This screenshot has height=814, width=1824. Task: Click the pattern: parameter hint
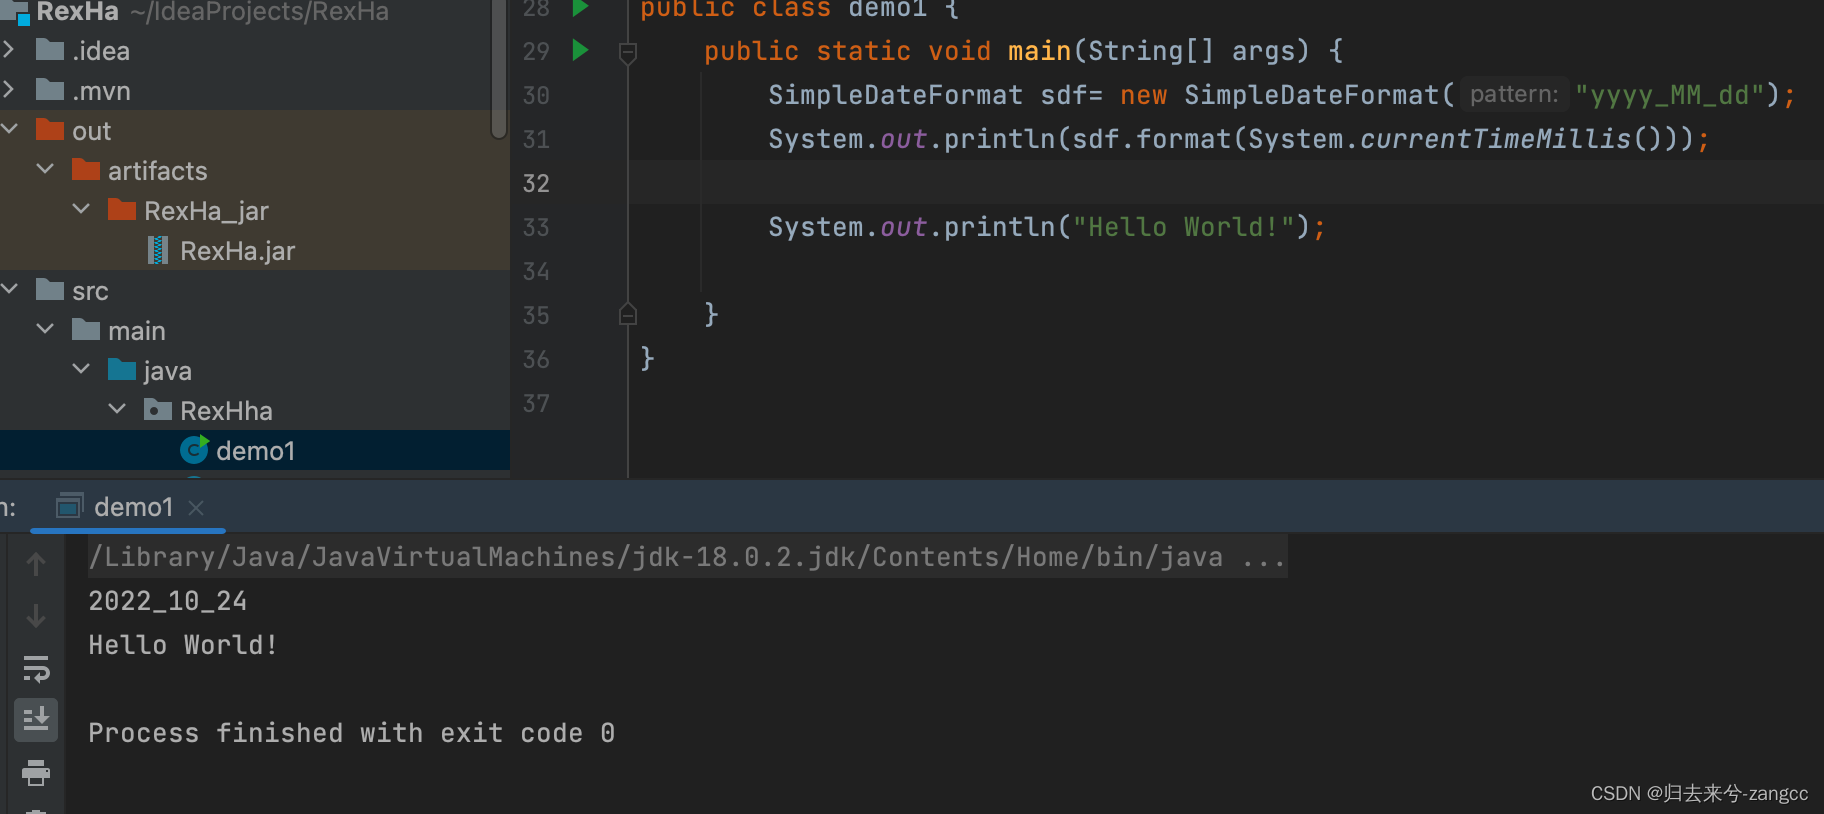point(1514,94)
